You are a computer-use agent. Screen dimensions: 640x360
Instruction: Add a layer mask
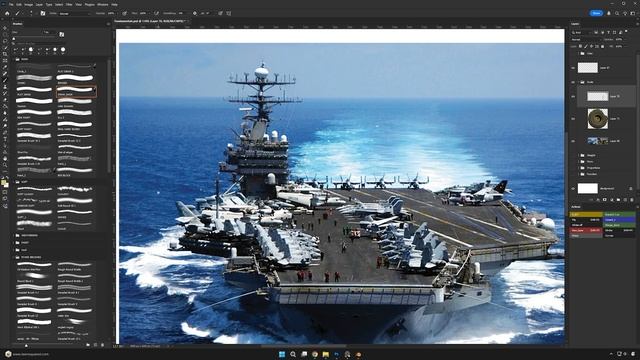605,200
